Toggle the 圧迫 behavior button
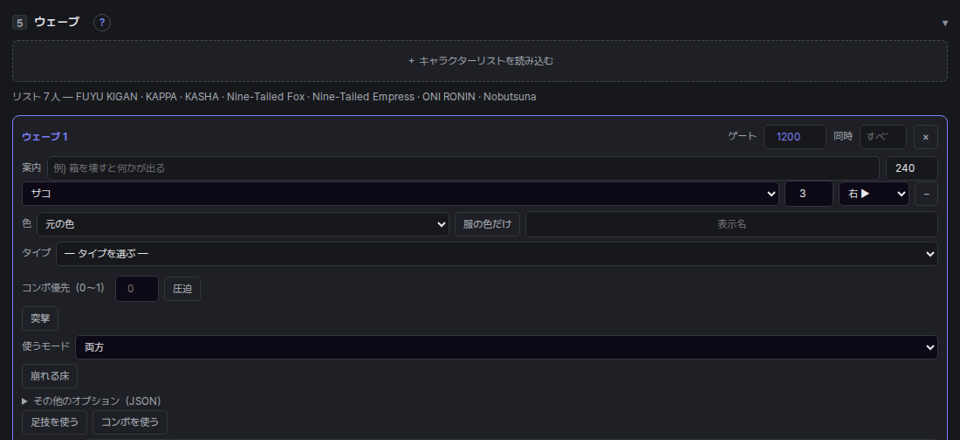The height and width of the screenshot is (440, 960). pos(182,289)
